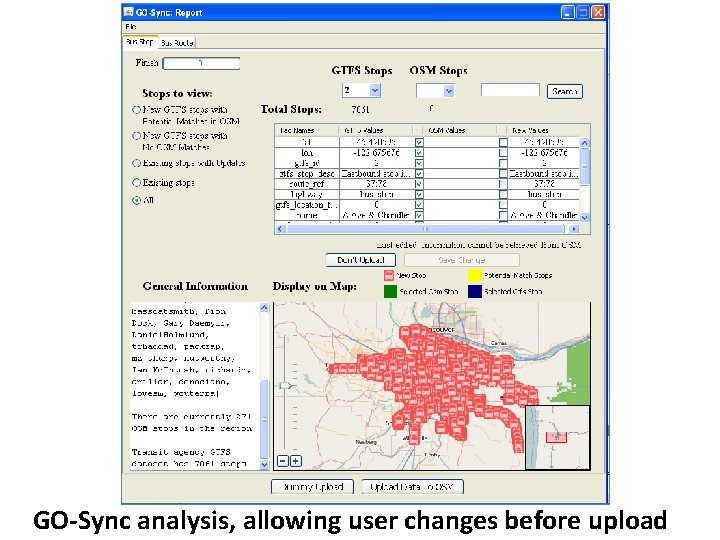Check OSM value checkbox for lon row
This screenshot has height=540, width=720.
[503, 153]
